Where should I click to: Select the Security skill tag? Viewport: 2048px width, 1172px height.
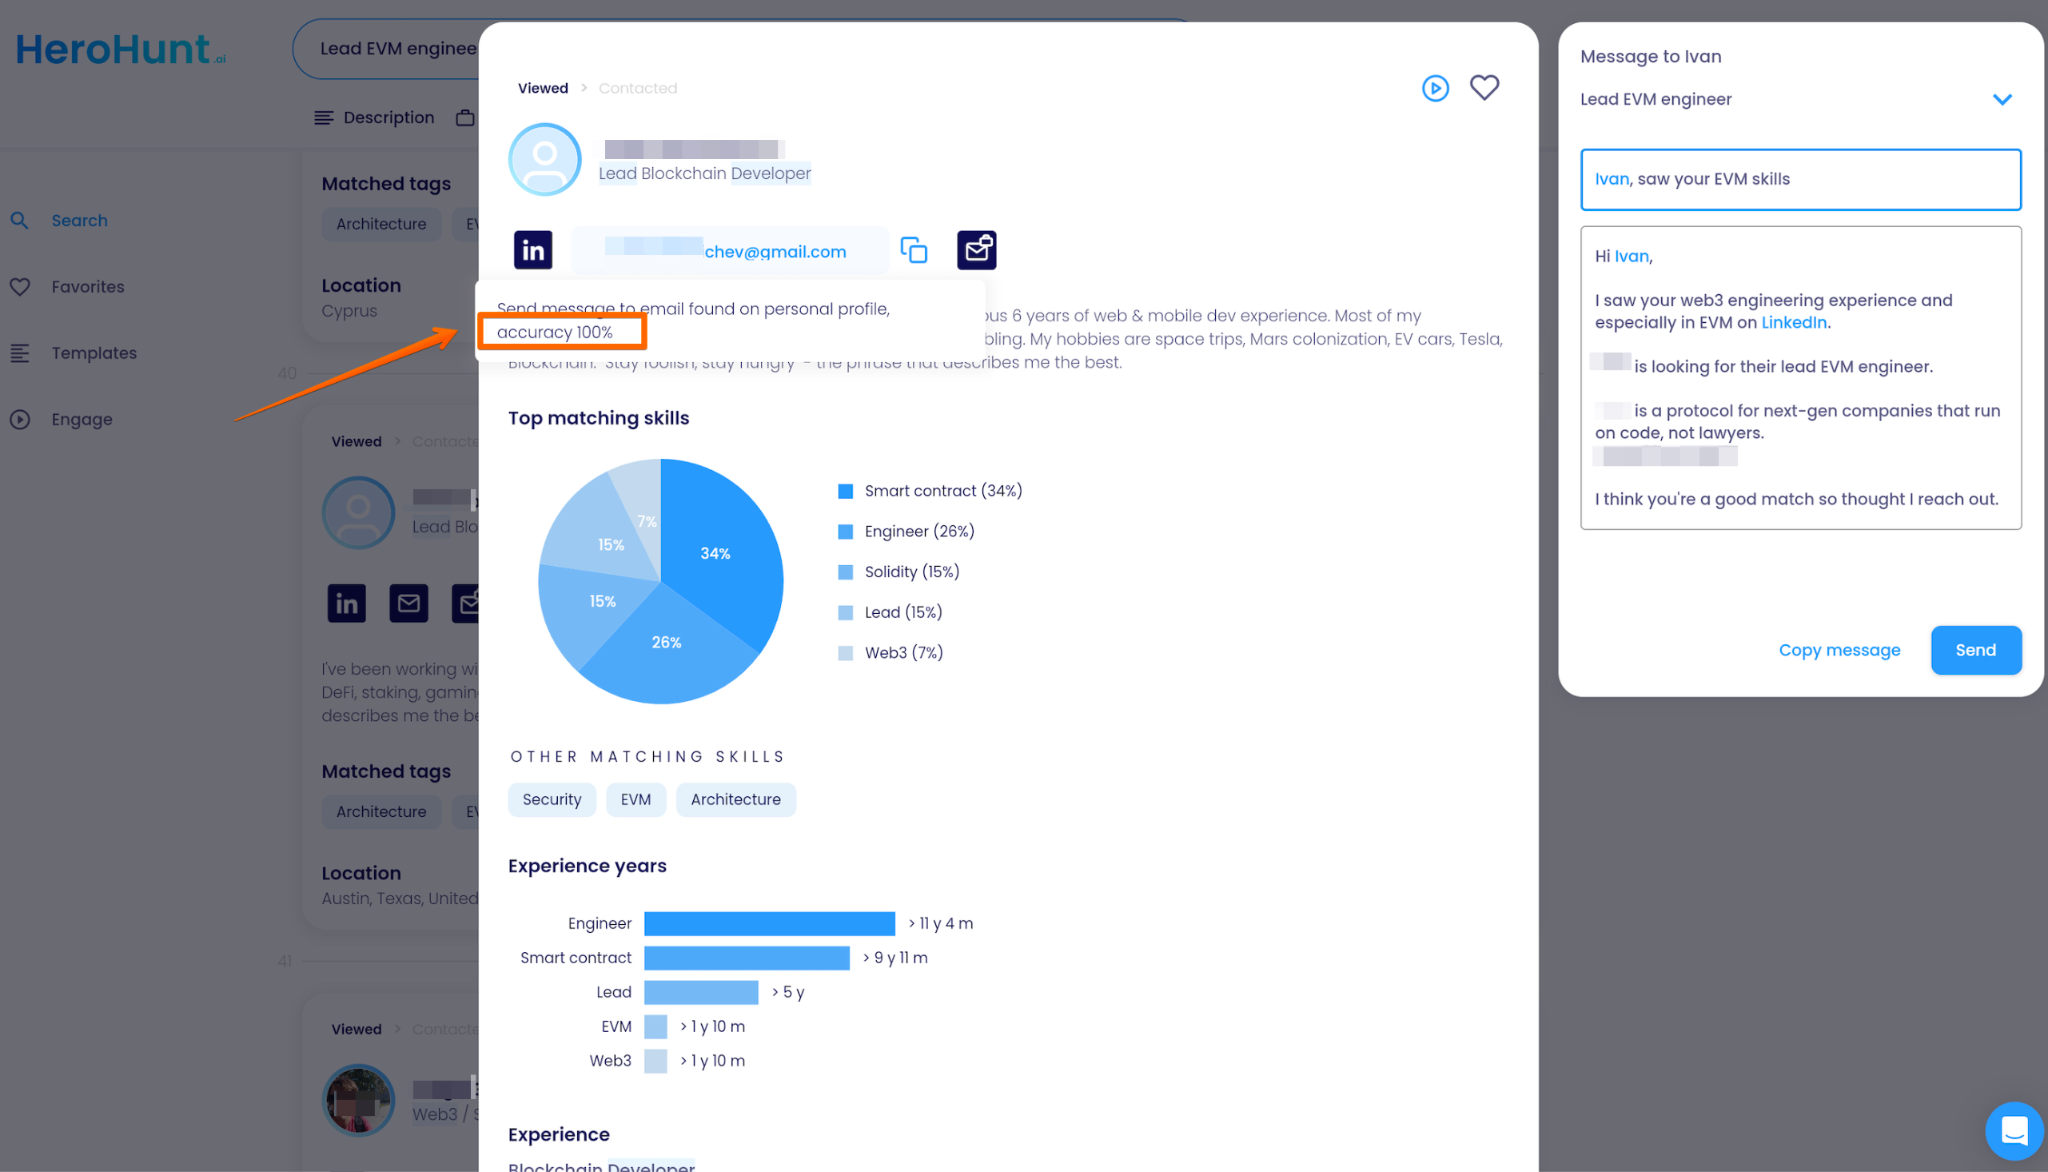pyautogui.click(x=551, y=800)
